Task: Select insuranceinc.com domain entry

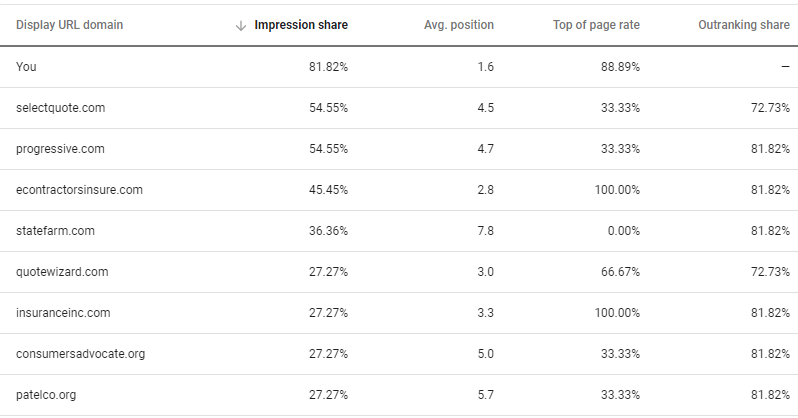Action: pos(63,313)
